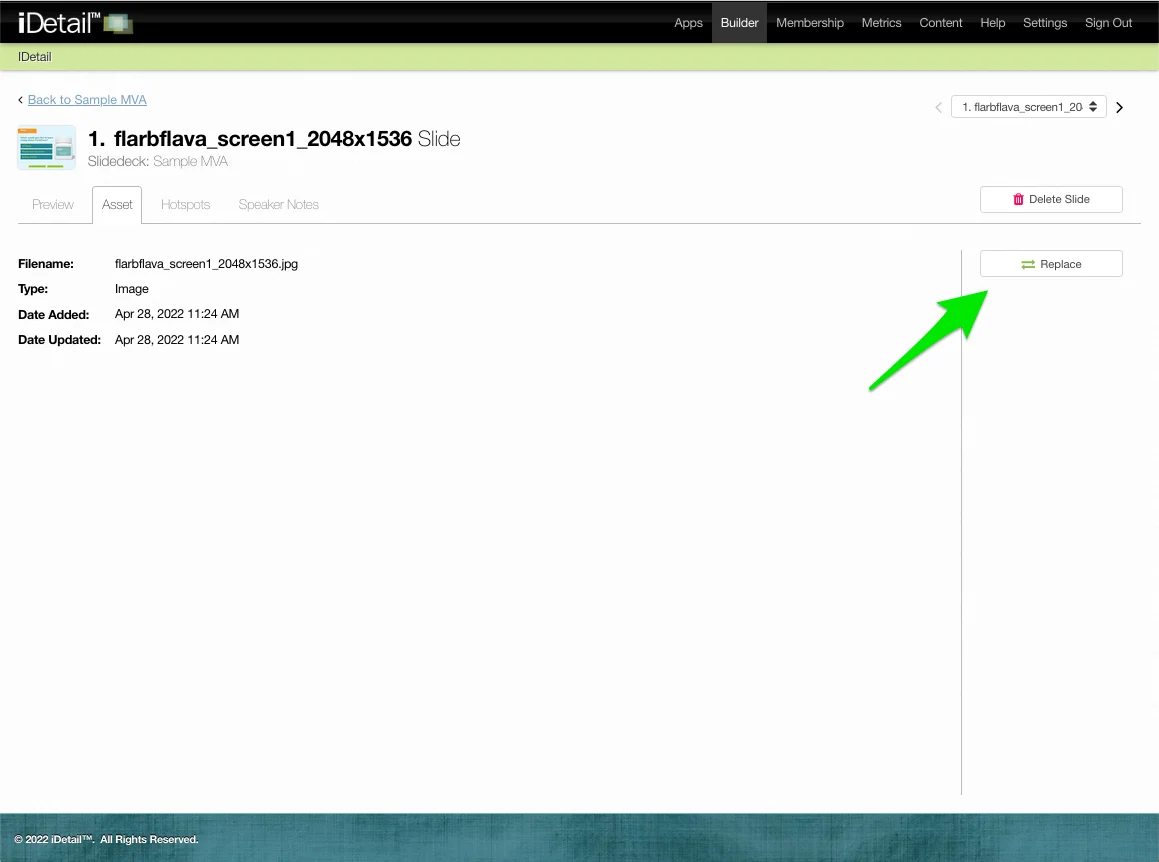Click the Type value Image

(132, 289)
